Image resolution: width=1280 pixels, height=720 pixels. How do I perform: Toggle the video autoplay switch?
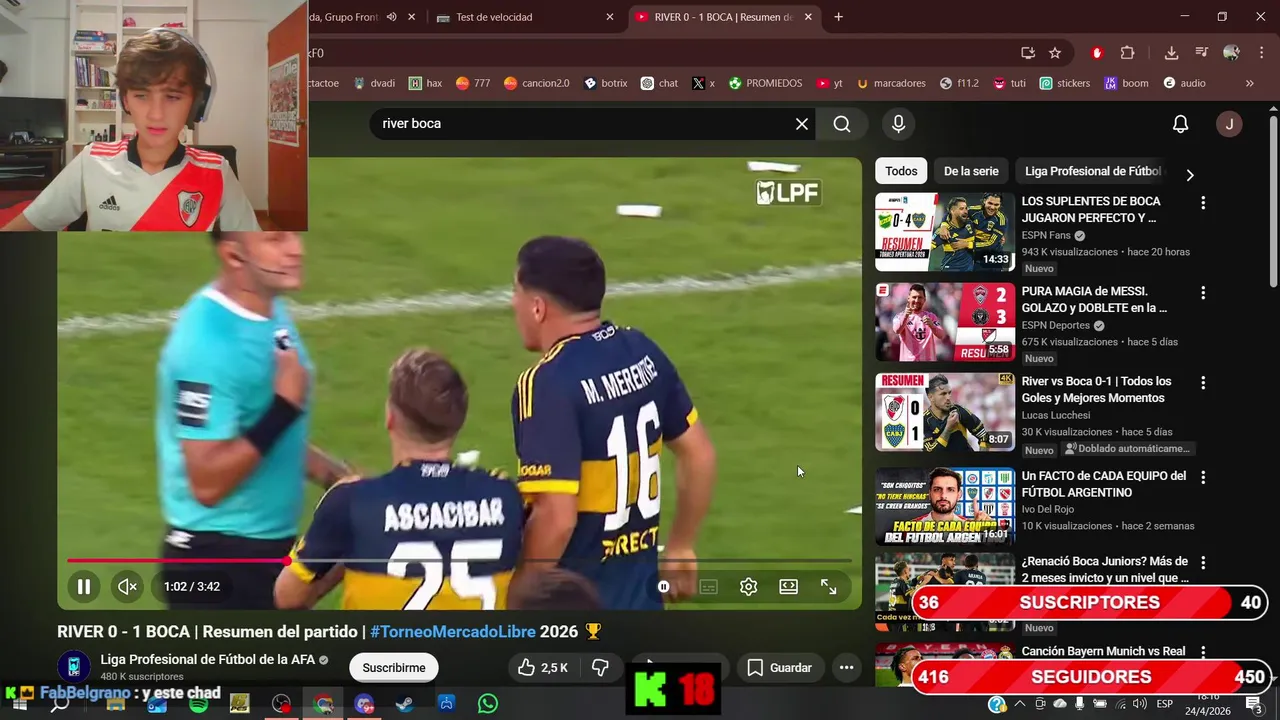(664, 587)
